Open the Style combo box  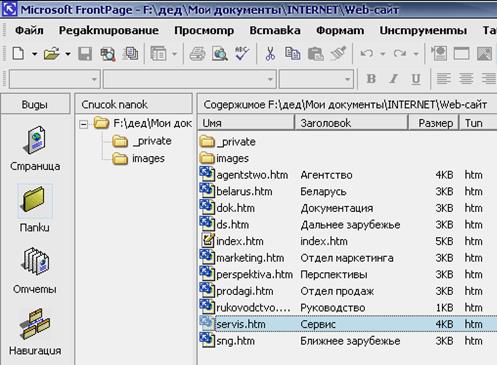tap(54, 79)
